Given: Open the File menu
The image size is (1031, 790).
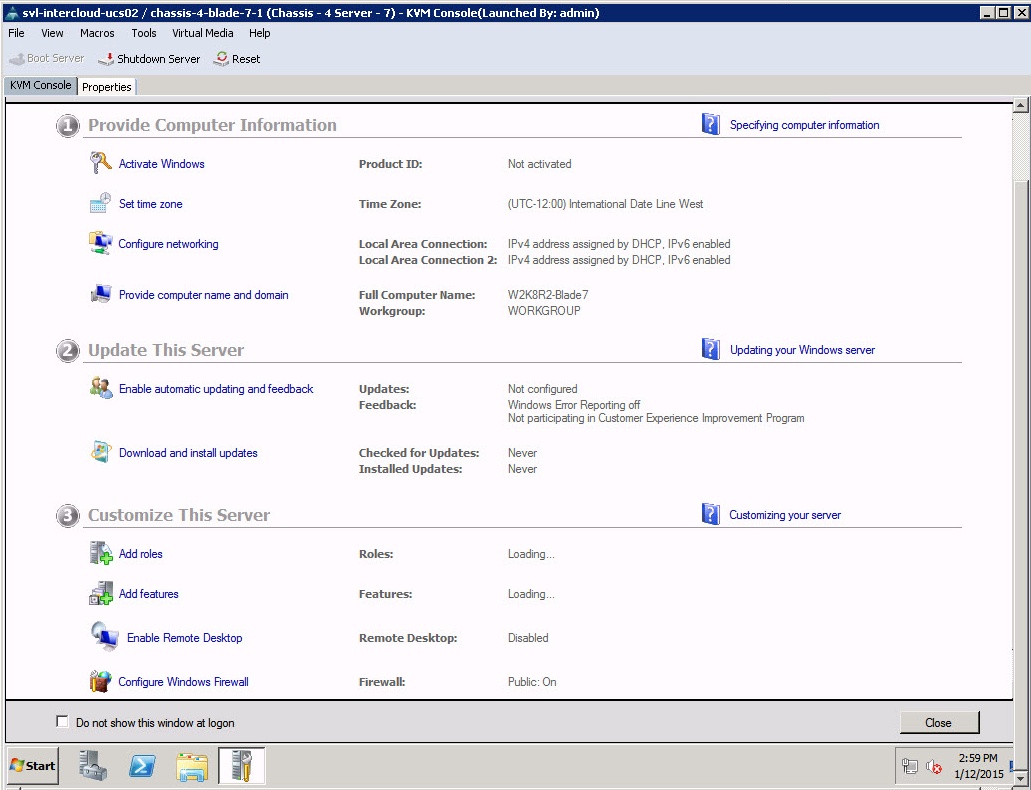Looking at the screenshot, I should 16,33.
